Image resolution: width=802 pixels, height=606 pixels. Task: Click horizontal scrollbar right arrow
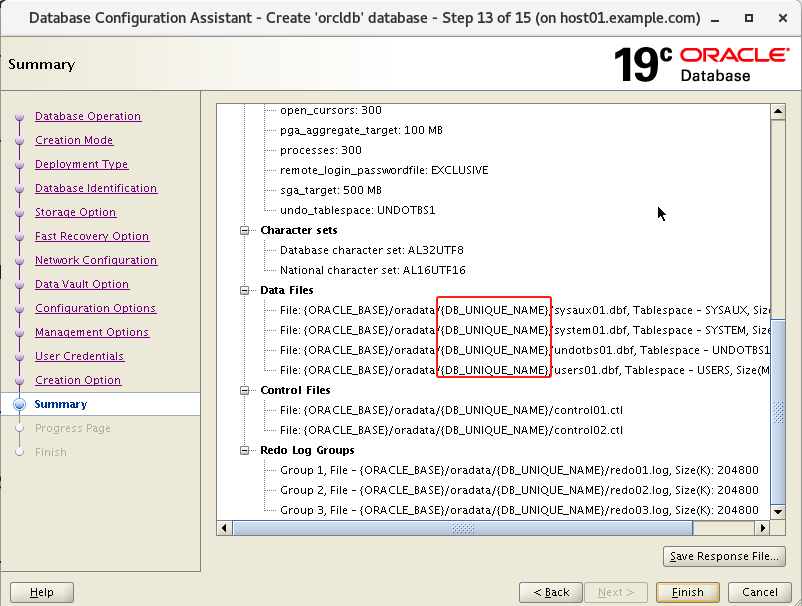(x=763, y=528)
